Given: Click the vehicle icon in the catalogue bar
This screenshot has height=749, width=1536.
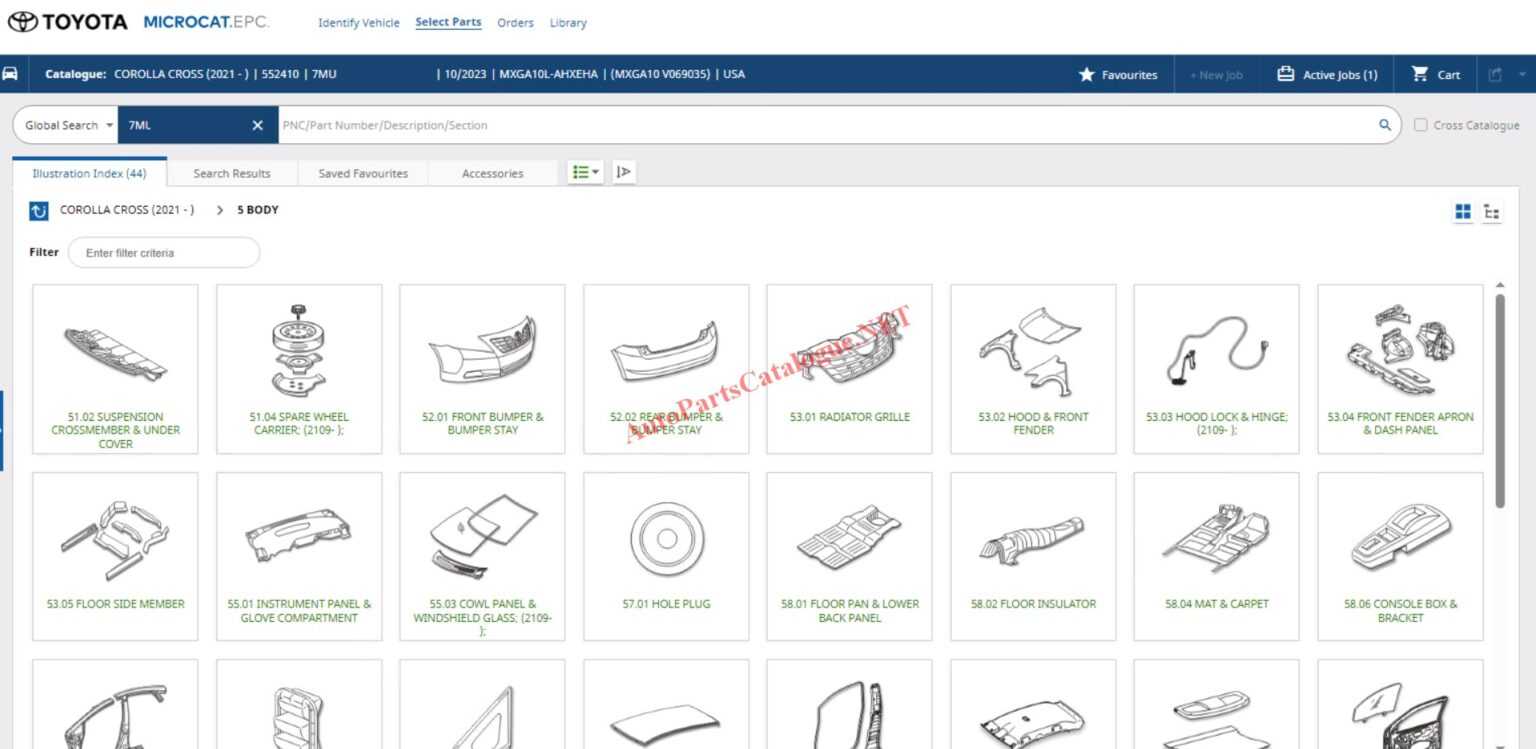Looking at the screenshot, I should (x=12, y=72).
